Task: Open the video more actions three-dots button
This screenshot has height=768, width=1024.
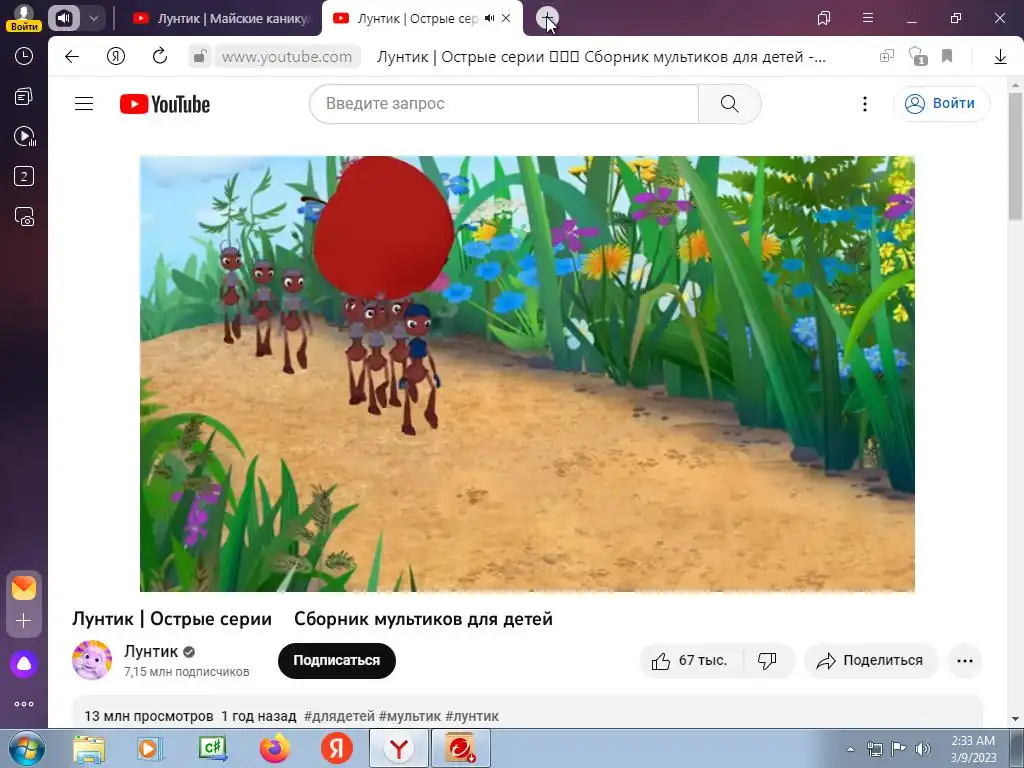Action: [965, 661]
